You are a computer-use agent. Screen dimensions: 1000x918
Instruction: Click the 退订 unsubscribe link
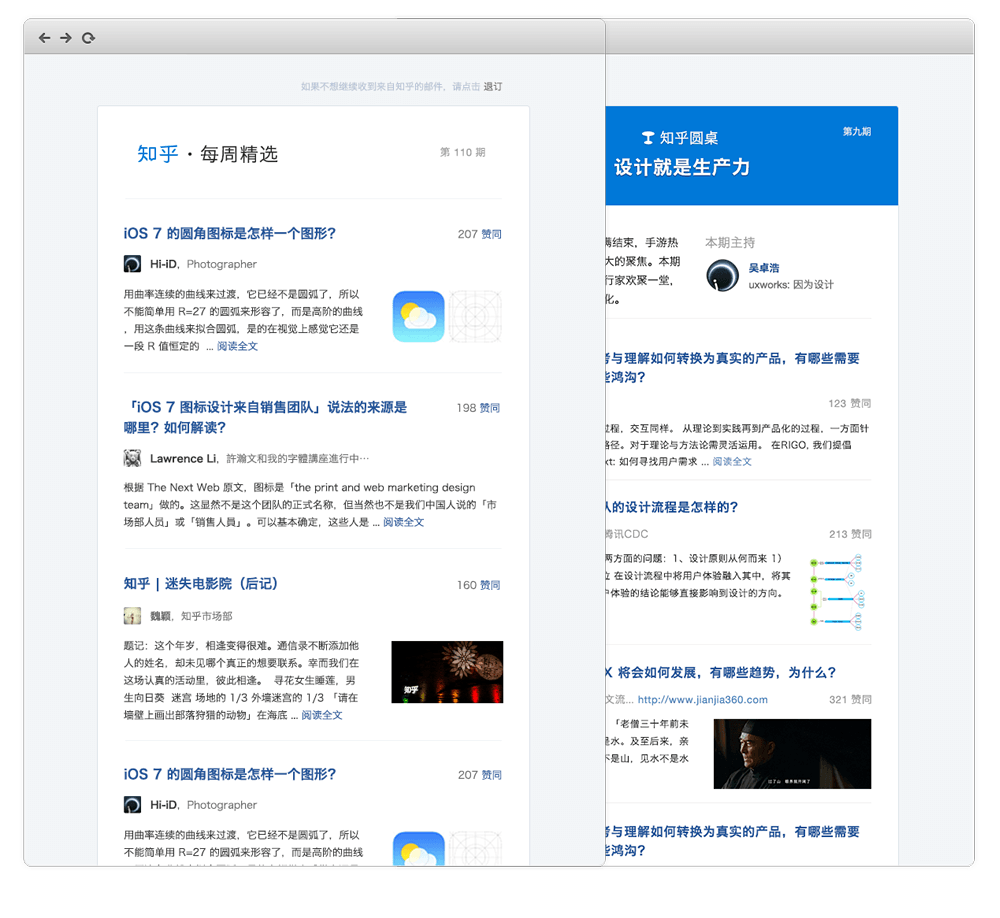[492, 86]
